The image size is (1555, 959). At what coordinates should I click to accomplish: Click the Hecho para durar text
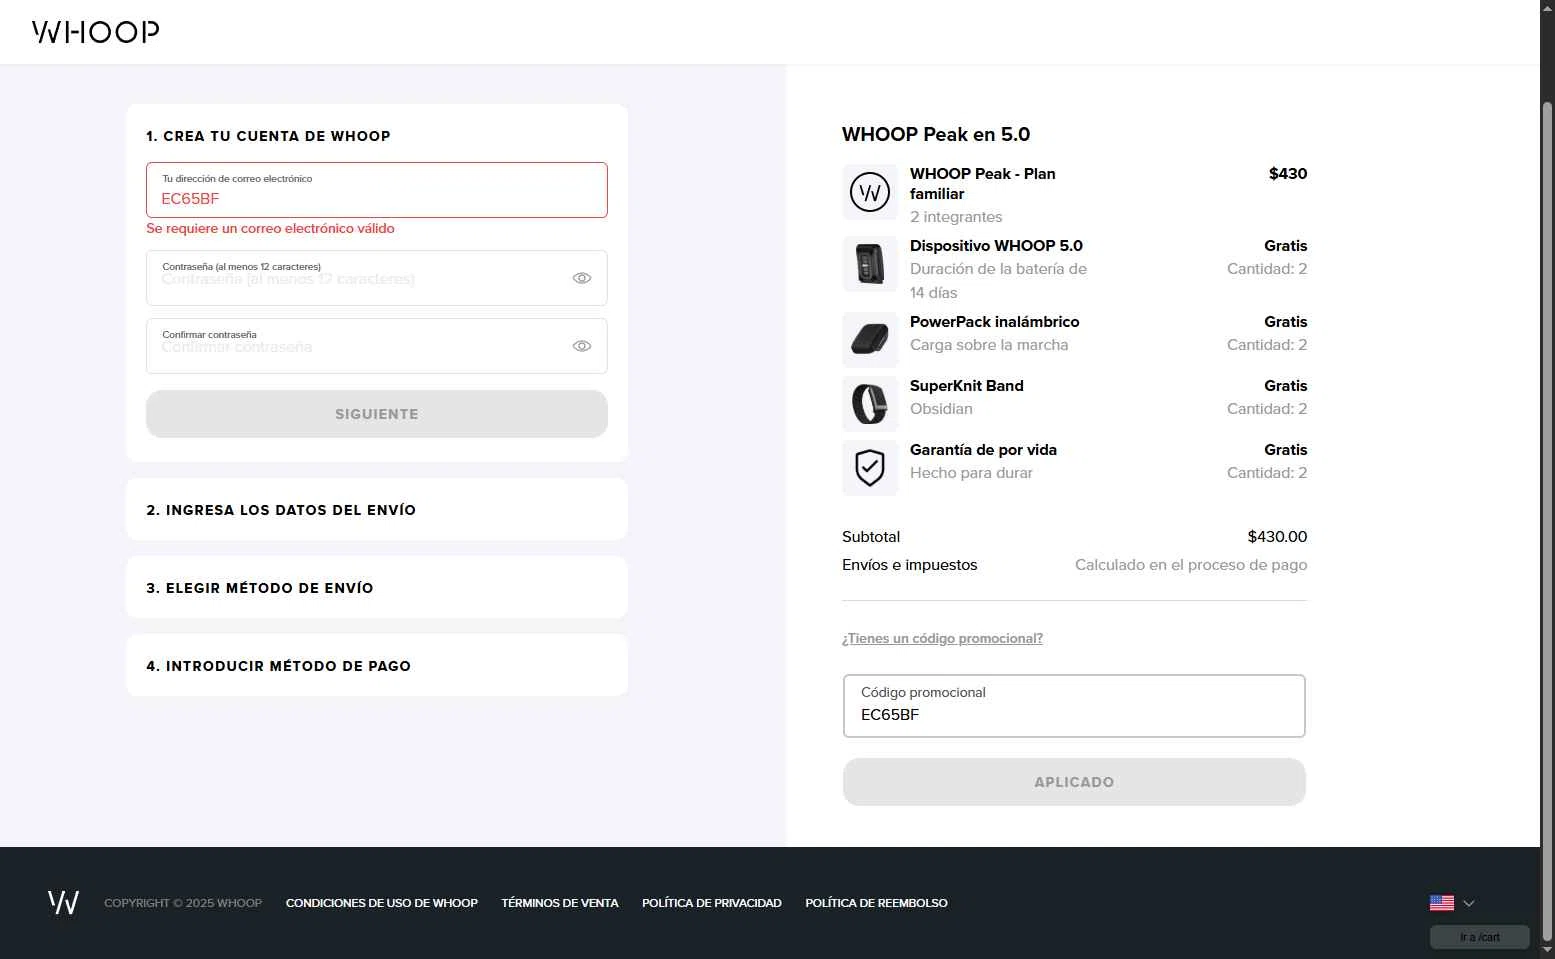pos(971,473)
